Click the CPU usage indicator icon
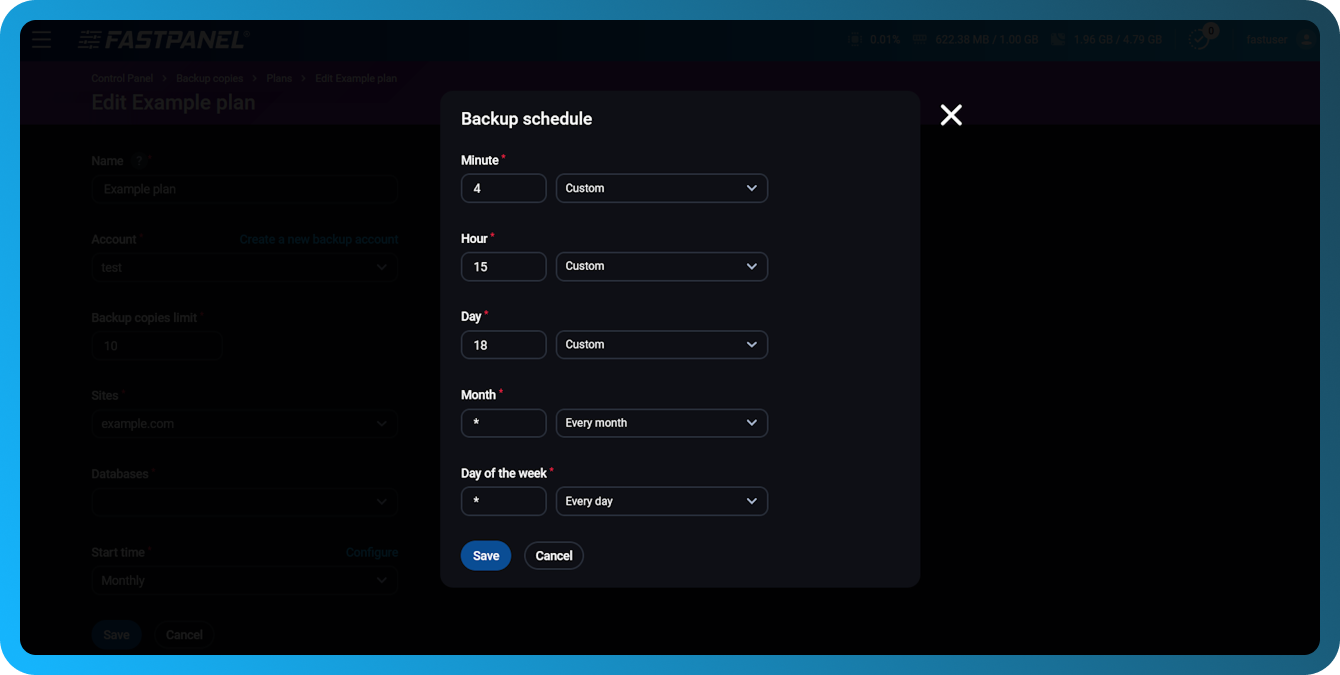 tap(855, 39)
